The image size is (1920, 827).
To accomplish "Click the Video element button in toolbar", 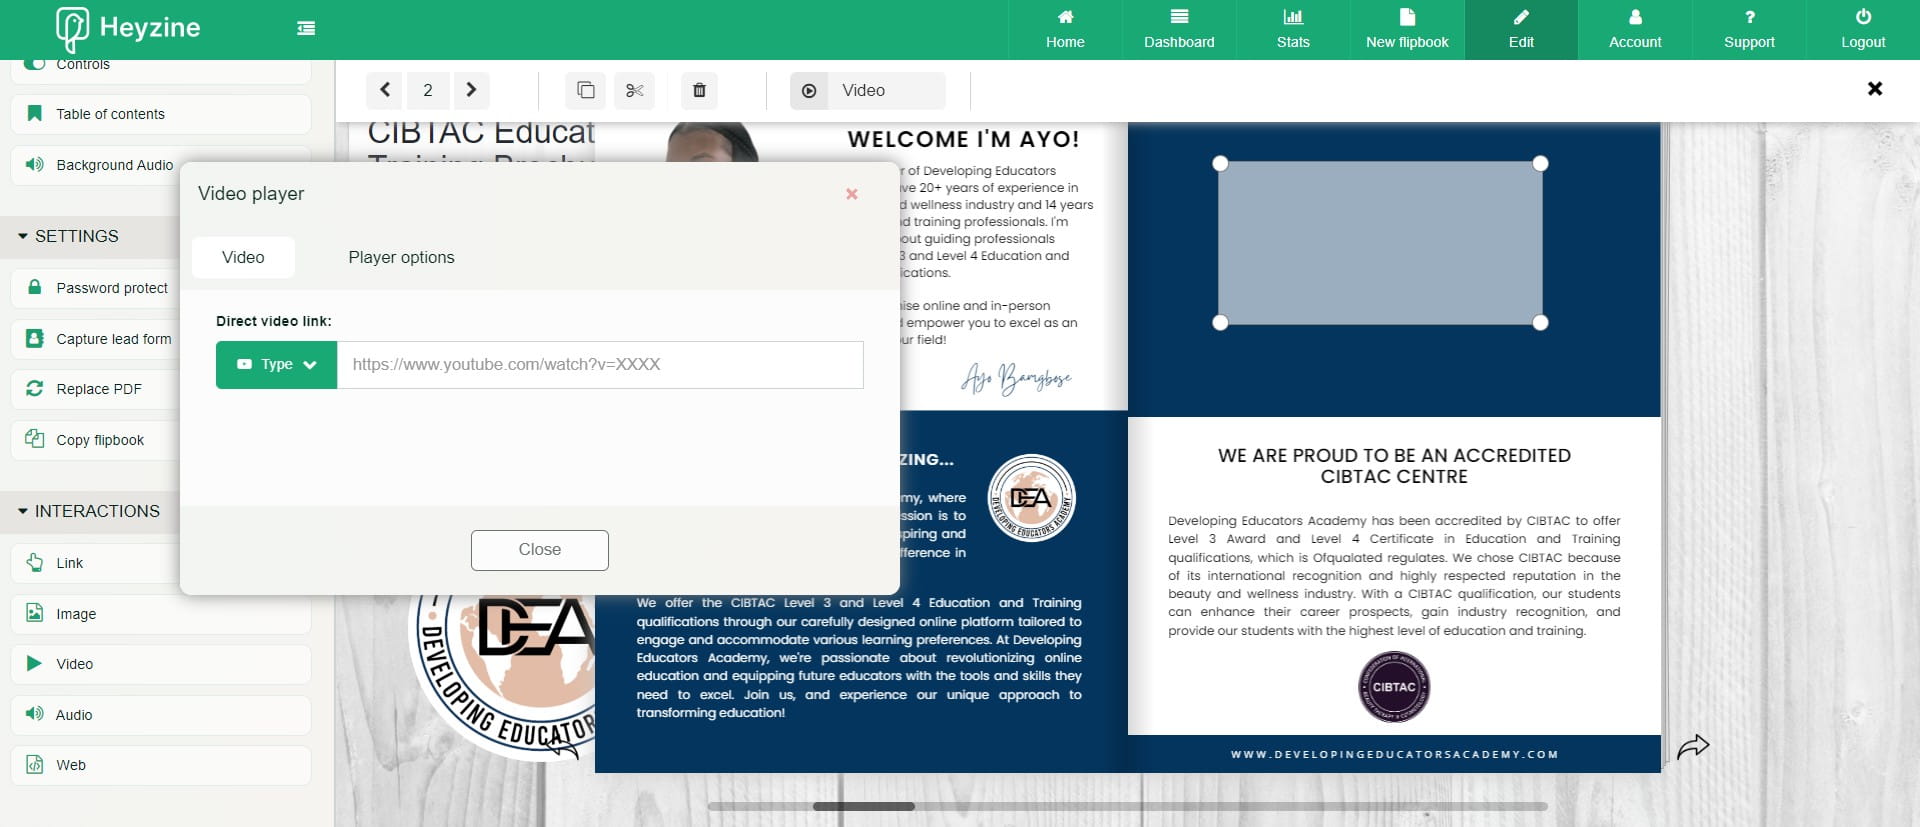I will (867, 90).
